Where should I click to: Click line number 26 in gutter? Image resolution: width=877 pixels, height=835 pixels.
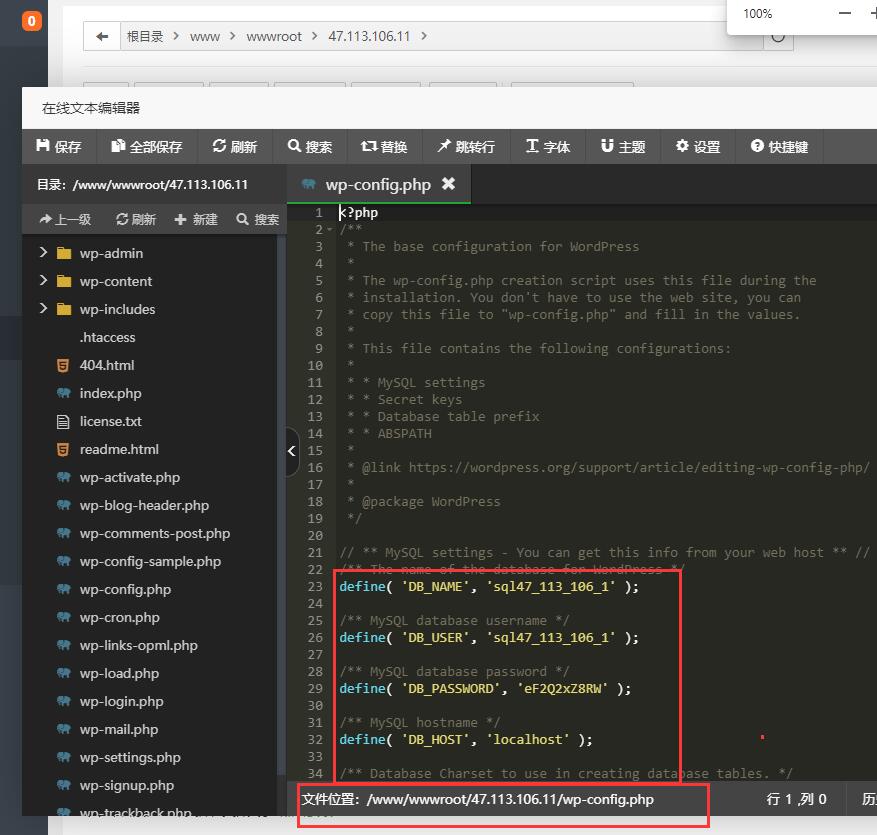(x=315, y=638)
